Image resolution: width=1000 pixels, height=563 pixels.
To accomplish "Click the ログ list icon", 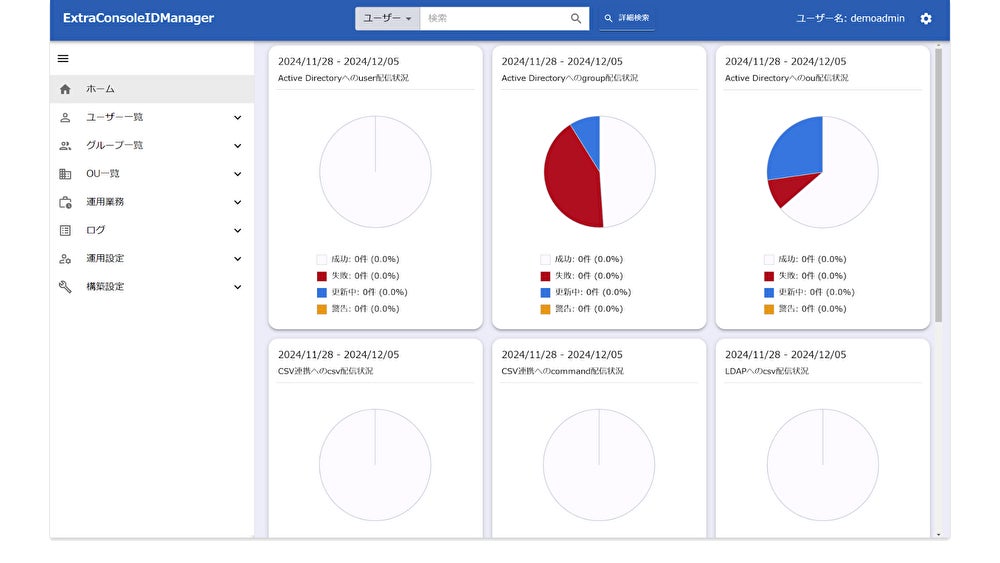I will 65,230.
